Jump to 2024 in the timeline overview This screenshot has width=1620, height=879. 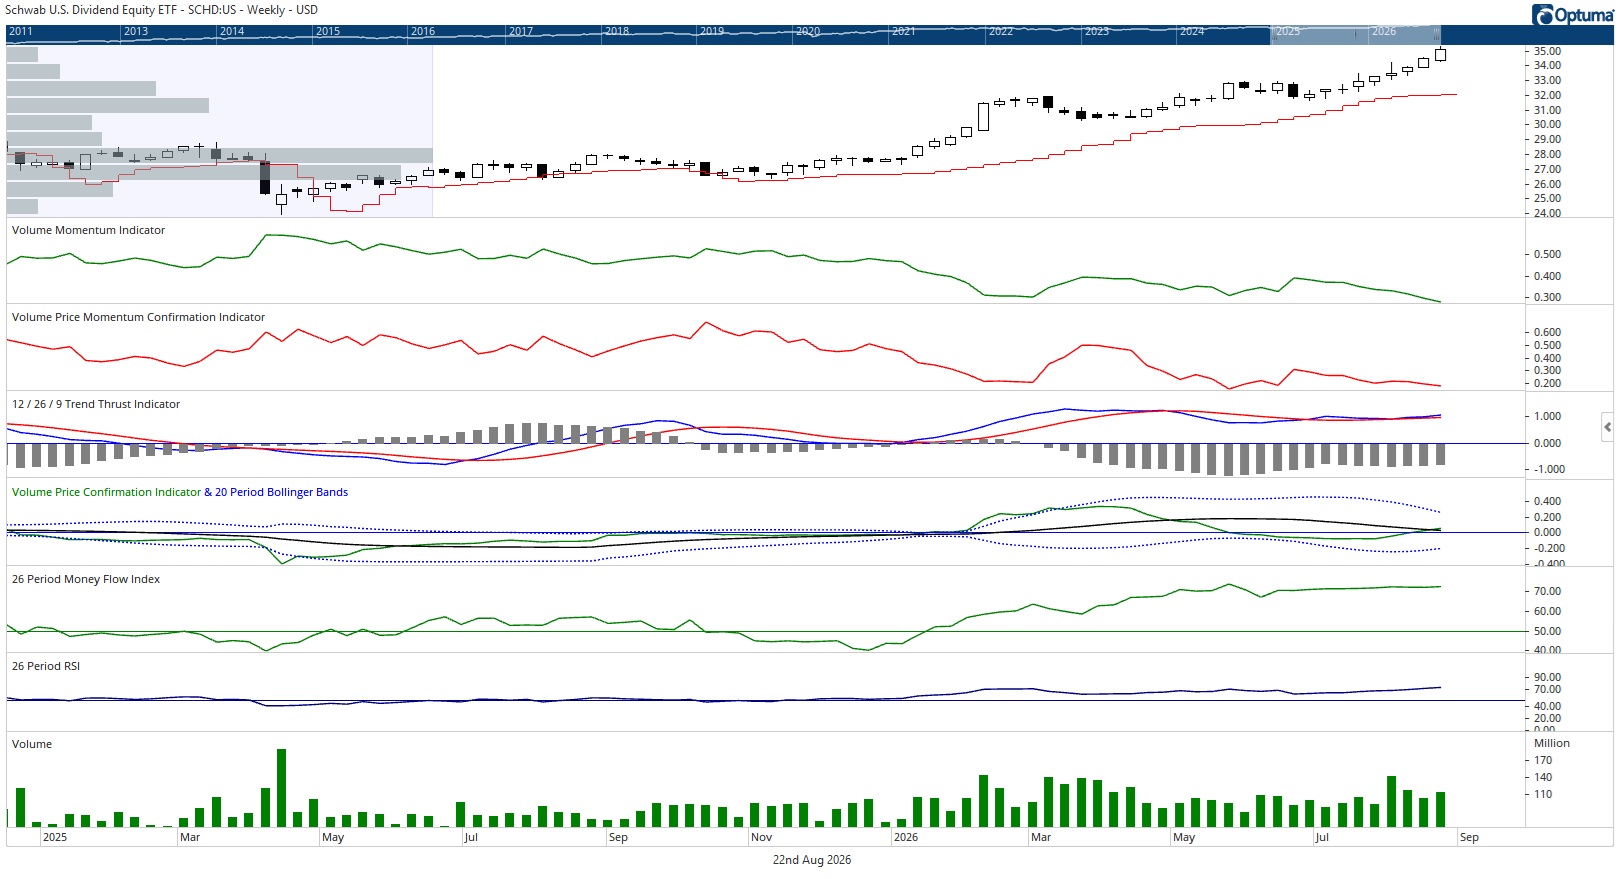click(x=1192, y=31)
